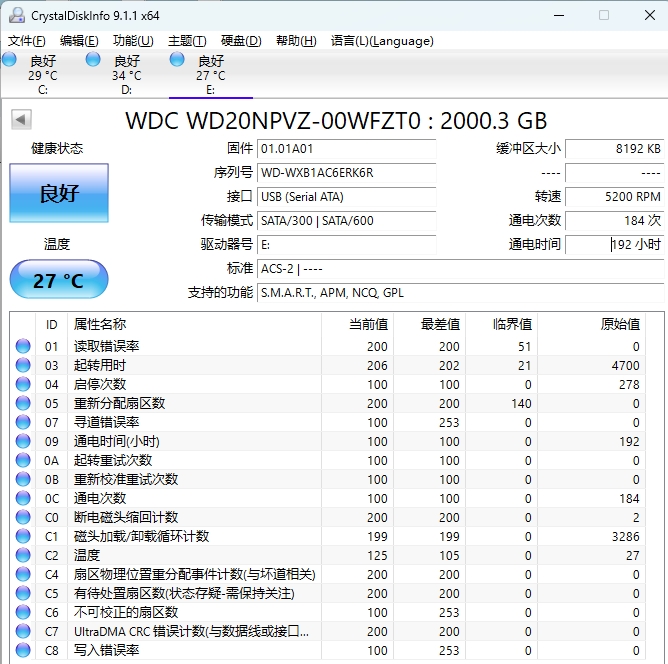Click the status orb for C6 不可校正的扇区数
The width and height of the screenshot is (668, 664).
click(23, 612)
